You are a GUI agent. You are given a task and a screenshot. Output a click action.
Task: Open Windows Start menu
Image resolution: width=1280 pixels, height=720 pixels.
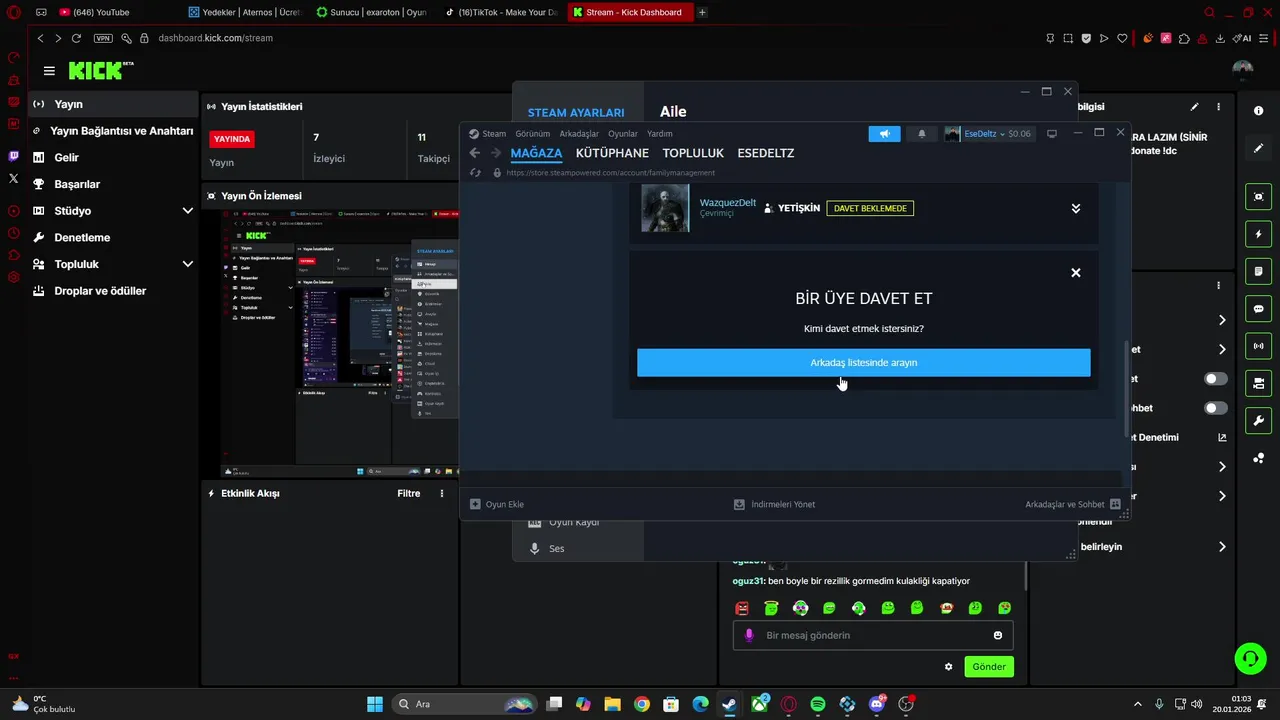pyautogui.click(x=375, y=704)
